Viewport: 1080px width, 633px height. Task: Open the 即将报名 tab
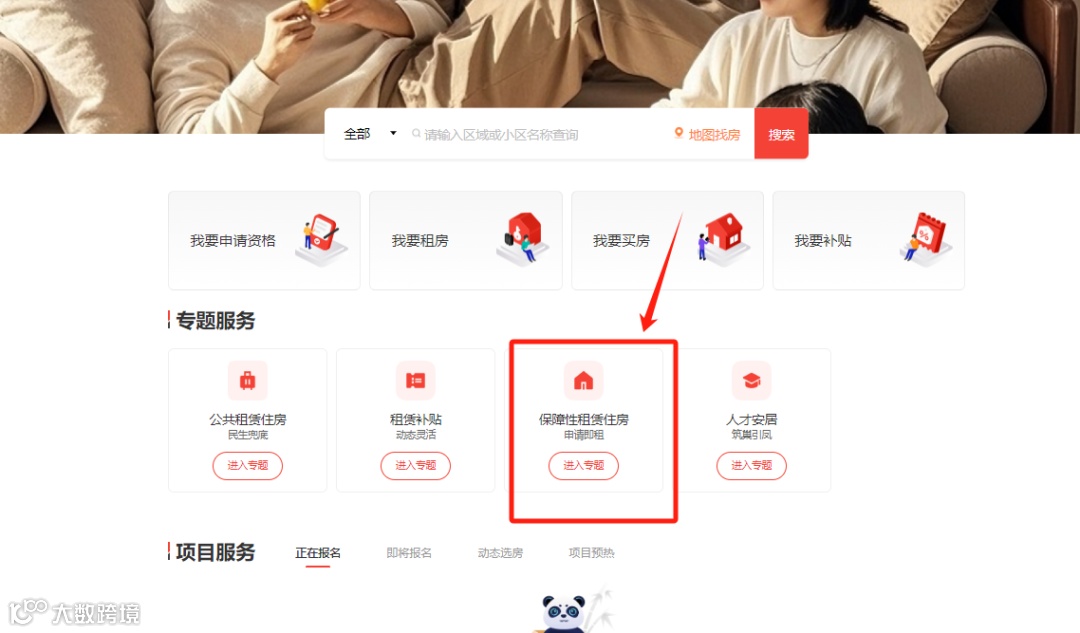pos(409,553)
